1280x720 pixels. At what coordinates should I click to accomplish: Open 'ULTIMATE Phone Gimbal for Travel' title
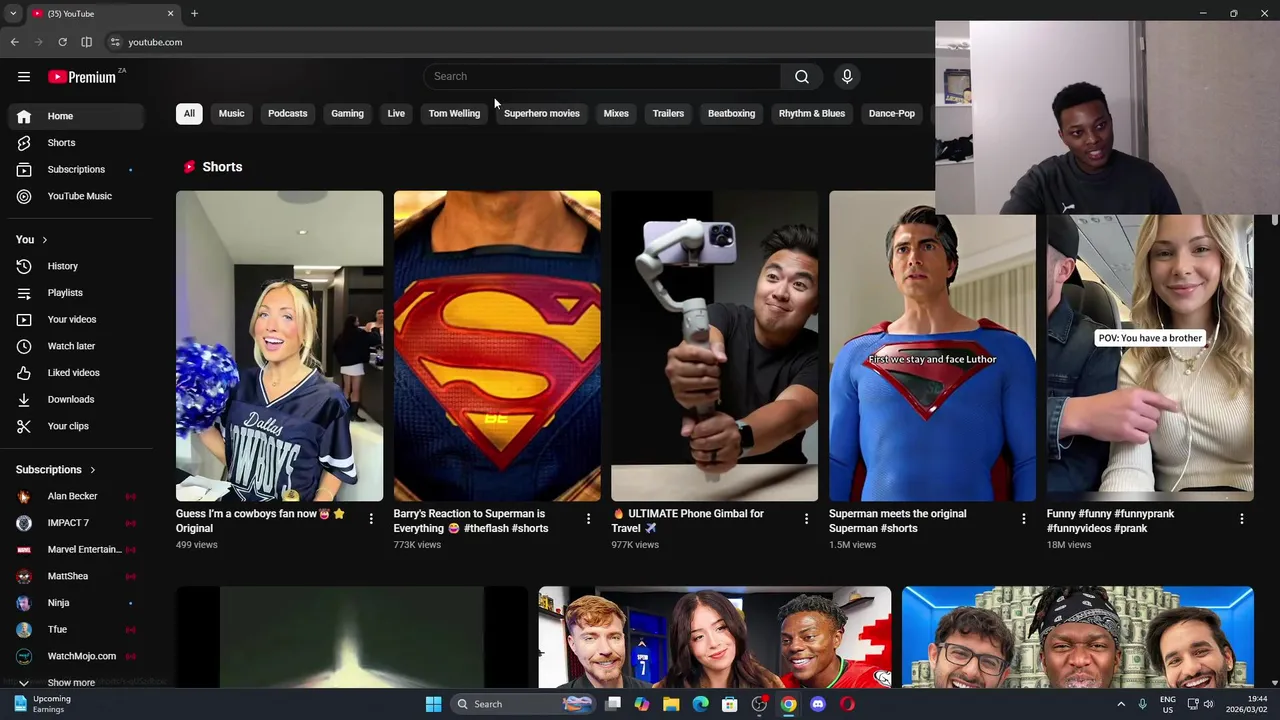click(x=688, y=521)
